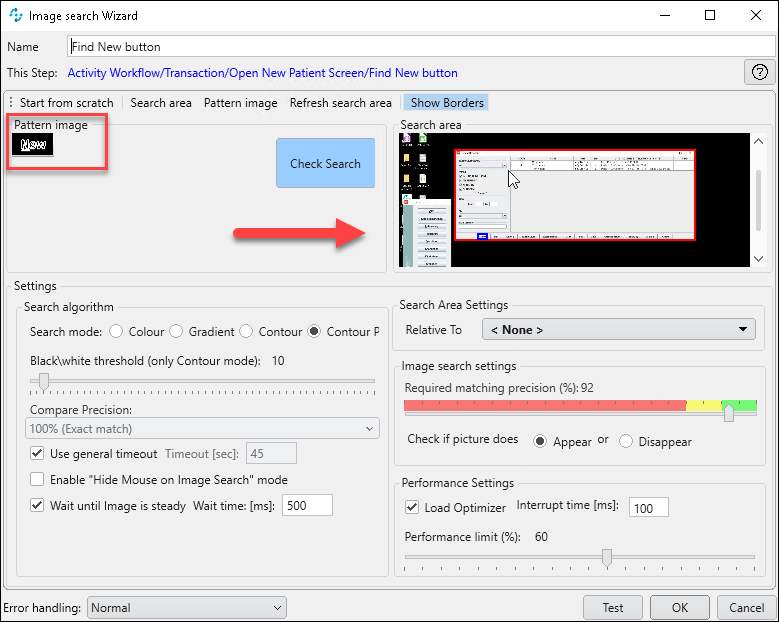Toggle Wait until Image is steady
The image size is (779, 622).
37,506
